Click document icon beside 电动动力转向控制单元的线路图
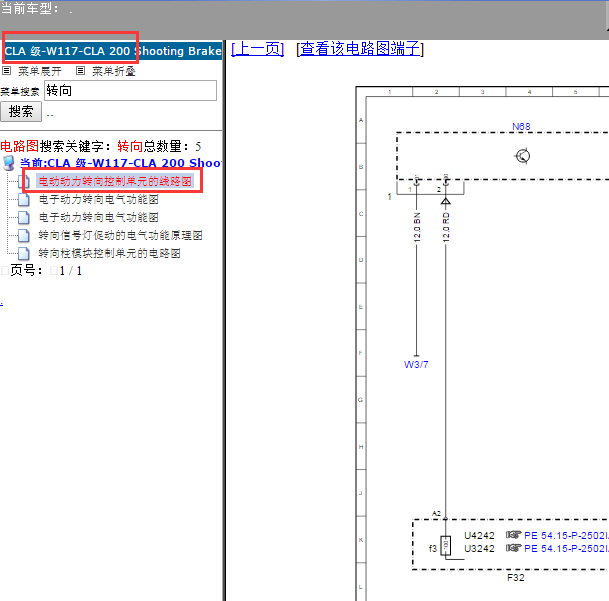The height and width of the screenshot is (601, 609). 24,181
